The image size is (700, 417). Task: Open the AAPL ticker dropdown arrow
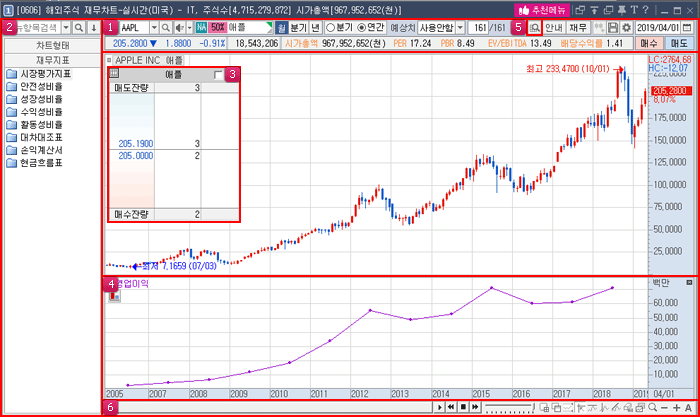point(154,28)
